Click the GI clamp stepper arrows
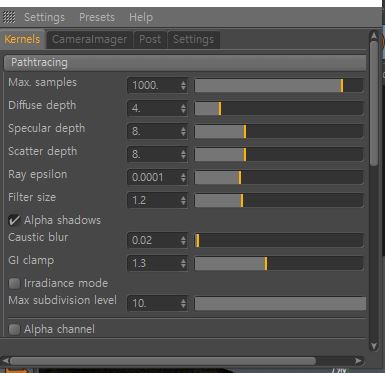 click(x=183, y=263)
